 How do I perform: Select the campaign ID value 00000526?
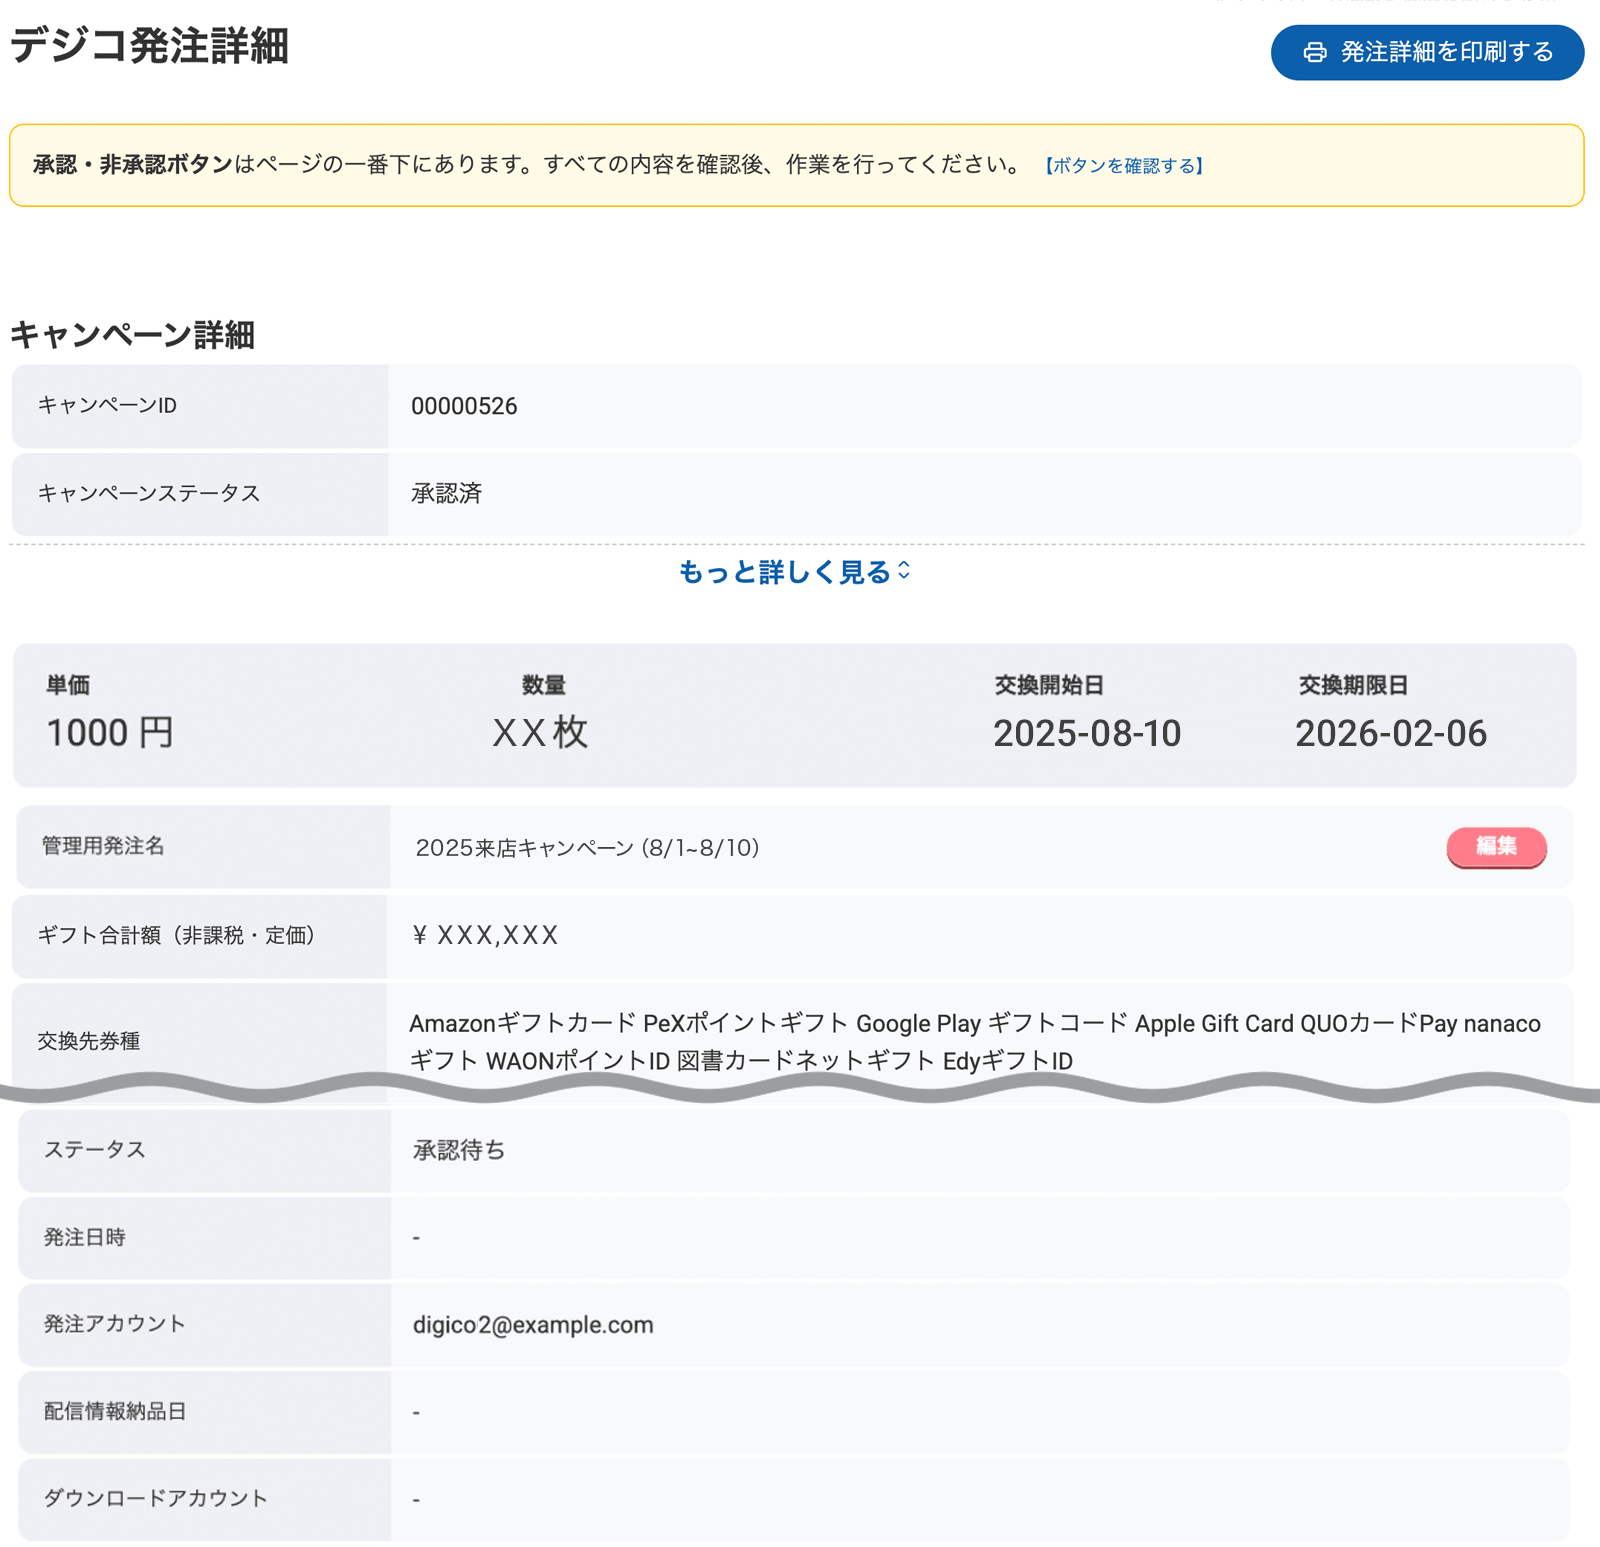(464, 406)
